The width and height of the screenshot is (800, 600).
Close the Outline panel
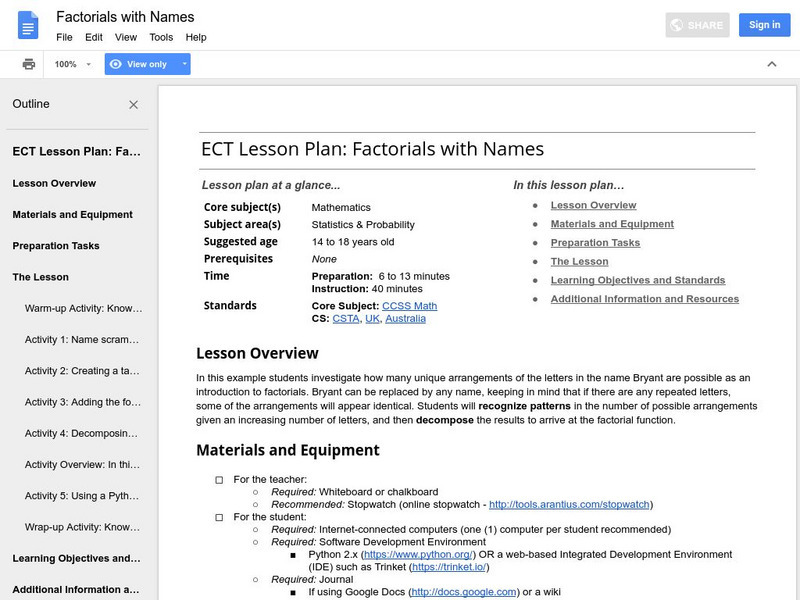click(x=134, y=104)
